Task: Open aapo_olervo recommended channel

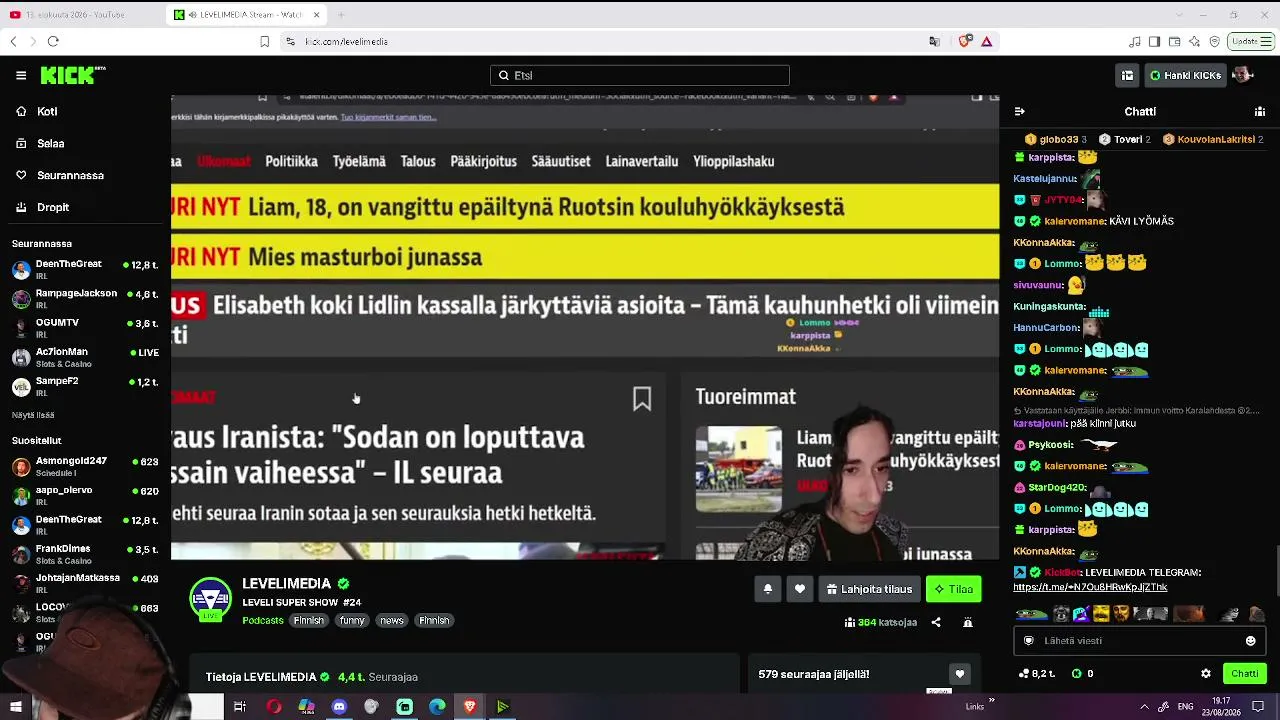Action: pyautogui.click(x=85, y=495)
